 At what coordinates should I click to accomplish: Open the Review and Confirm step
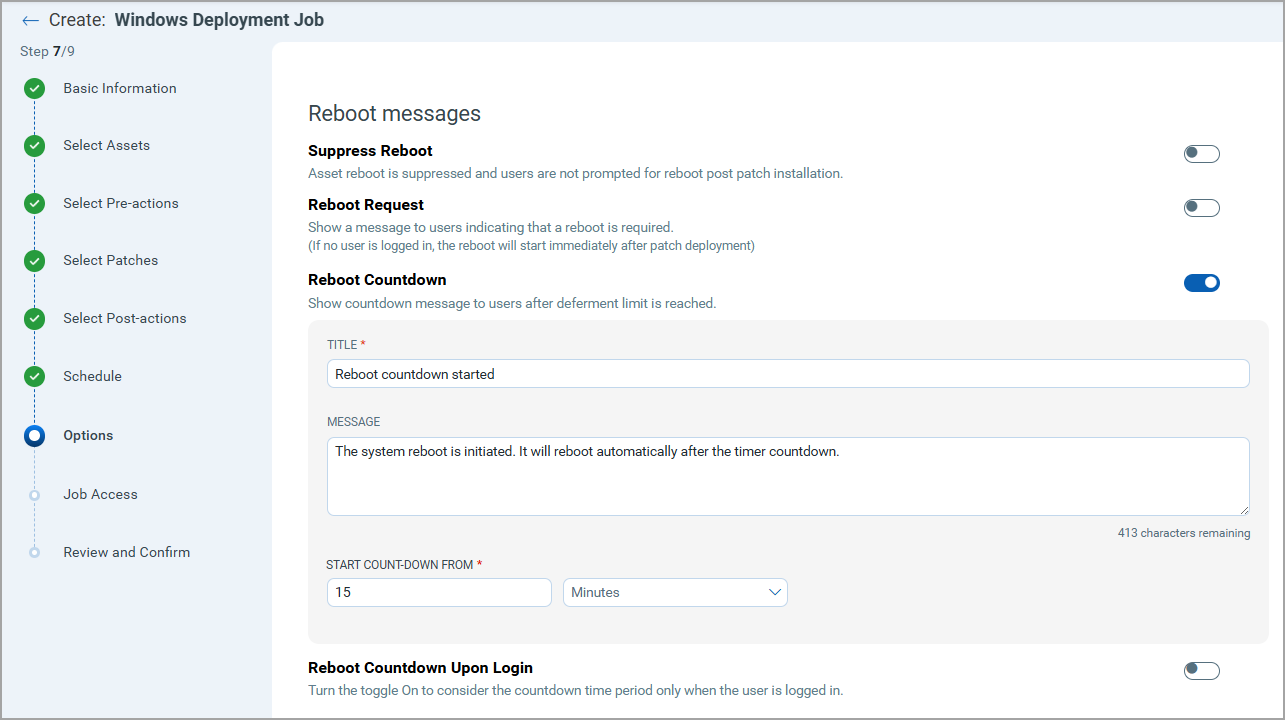[x=126, y=552]
